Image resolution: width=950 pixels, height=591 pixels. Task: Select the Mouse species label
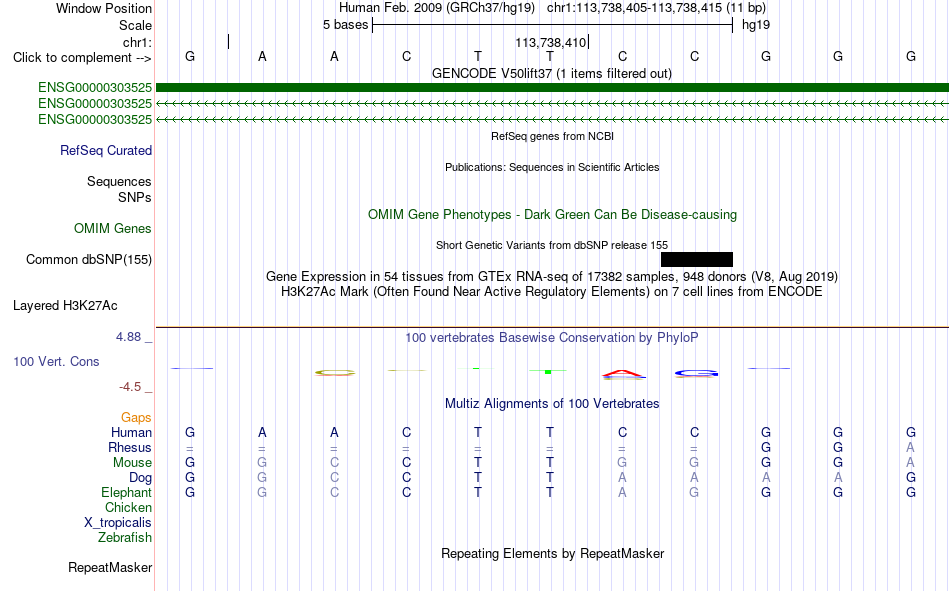click(x=132, y=462)
